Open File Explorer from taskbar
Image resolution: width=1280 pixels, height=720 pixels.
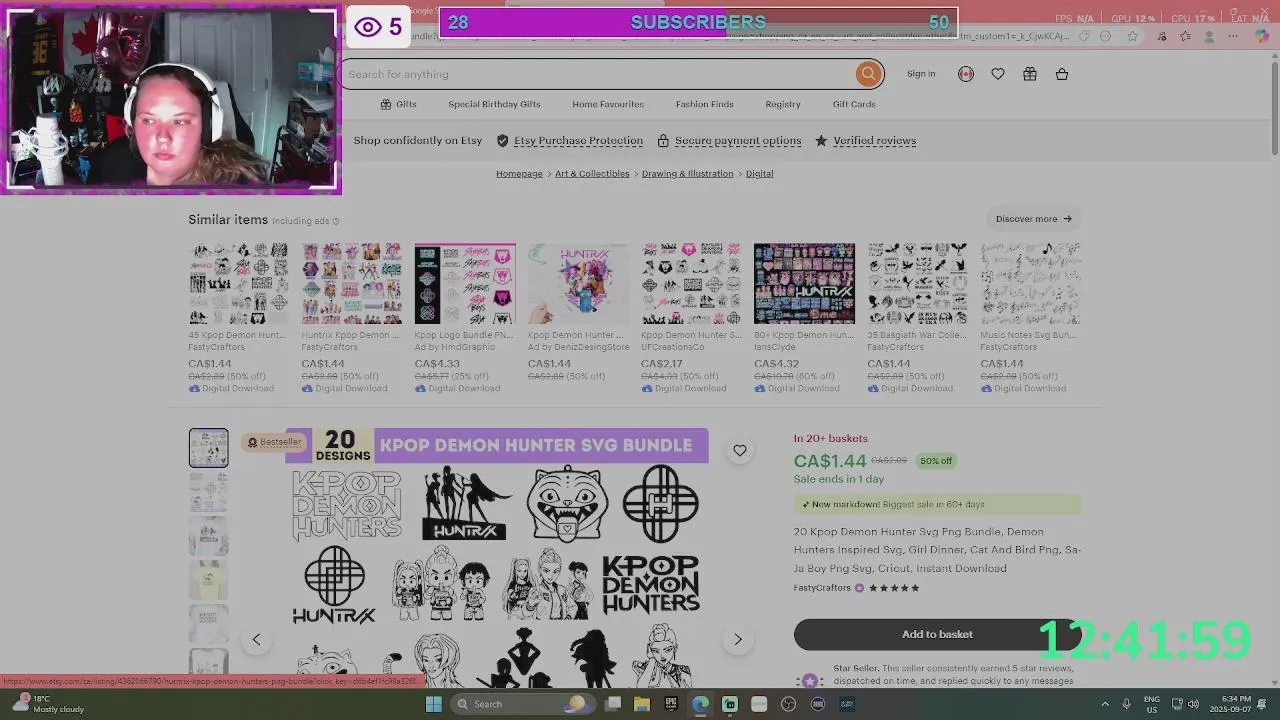coord(642,704)
